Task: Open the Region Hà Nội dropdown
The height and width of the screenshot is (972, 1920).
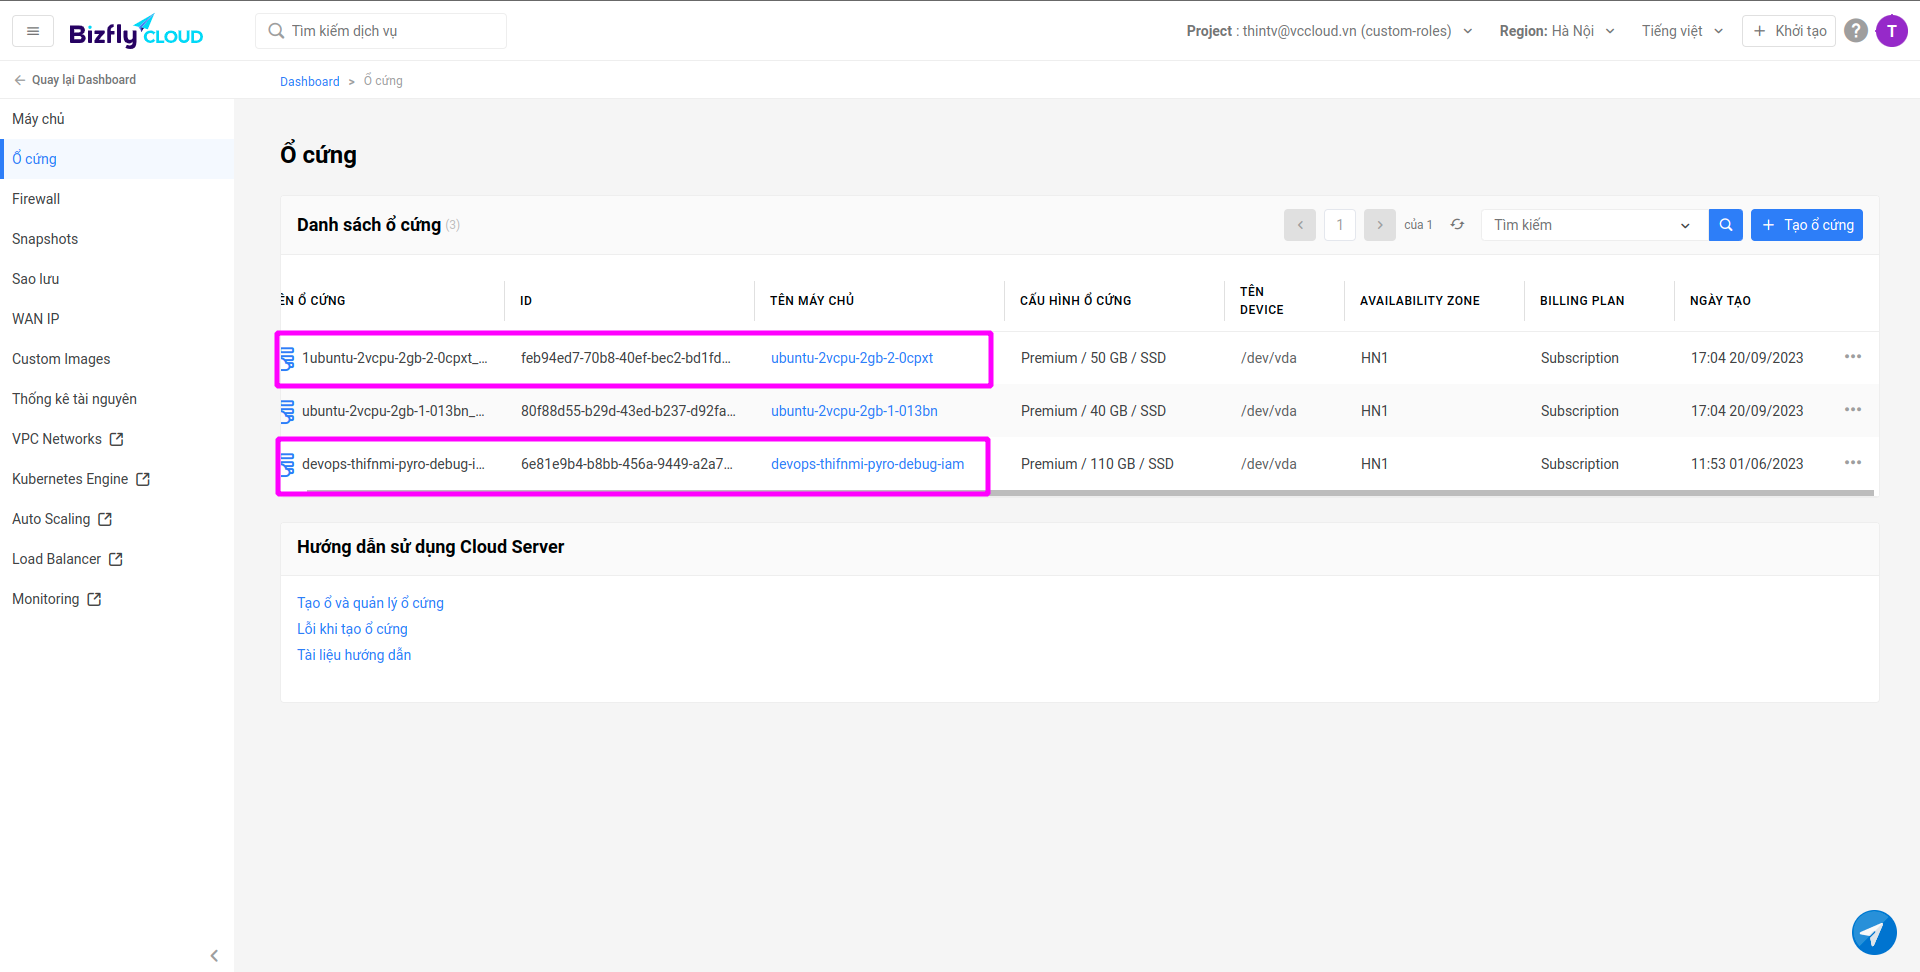Action: point(1556,31)
